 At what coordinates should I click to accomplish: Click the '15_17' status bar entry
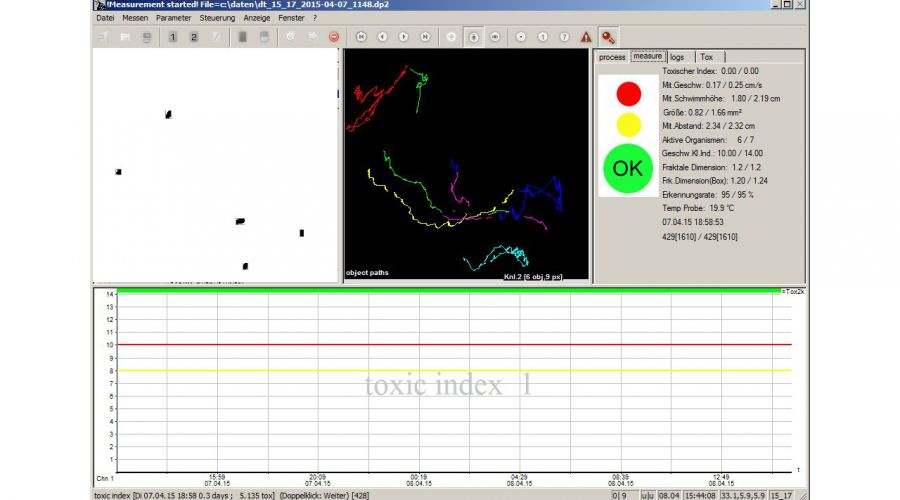click(781, 495)
